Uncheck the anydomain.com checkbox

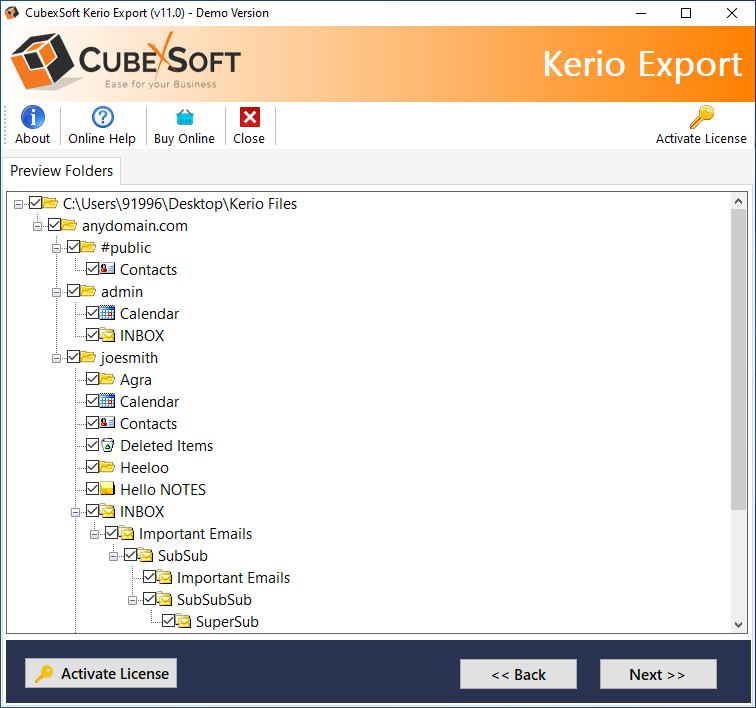(54, 225)
